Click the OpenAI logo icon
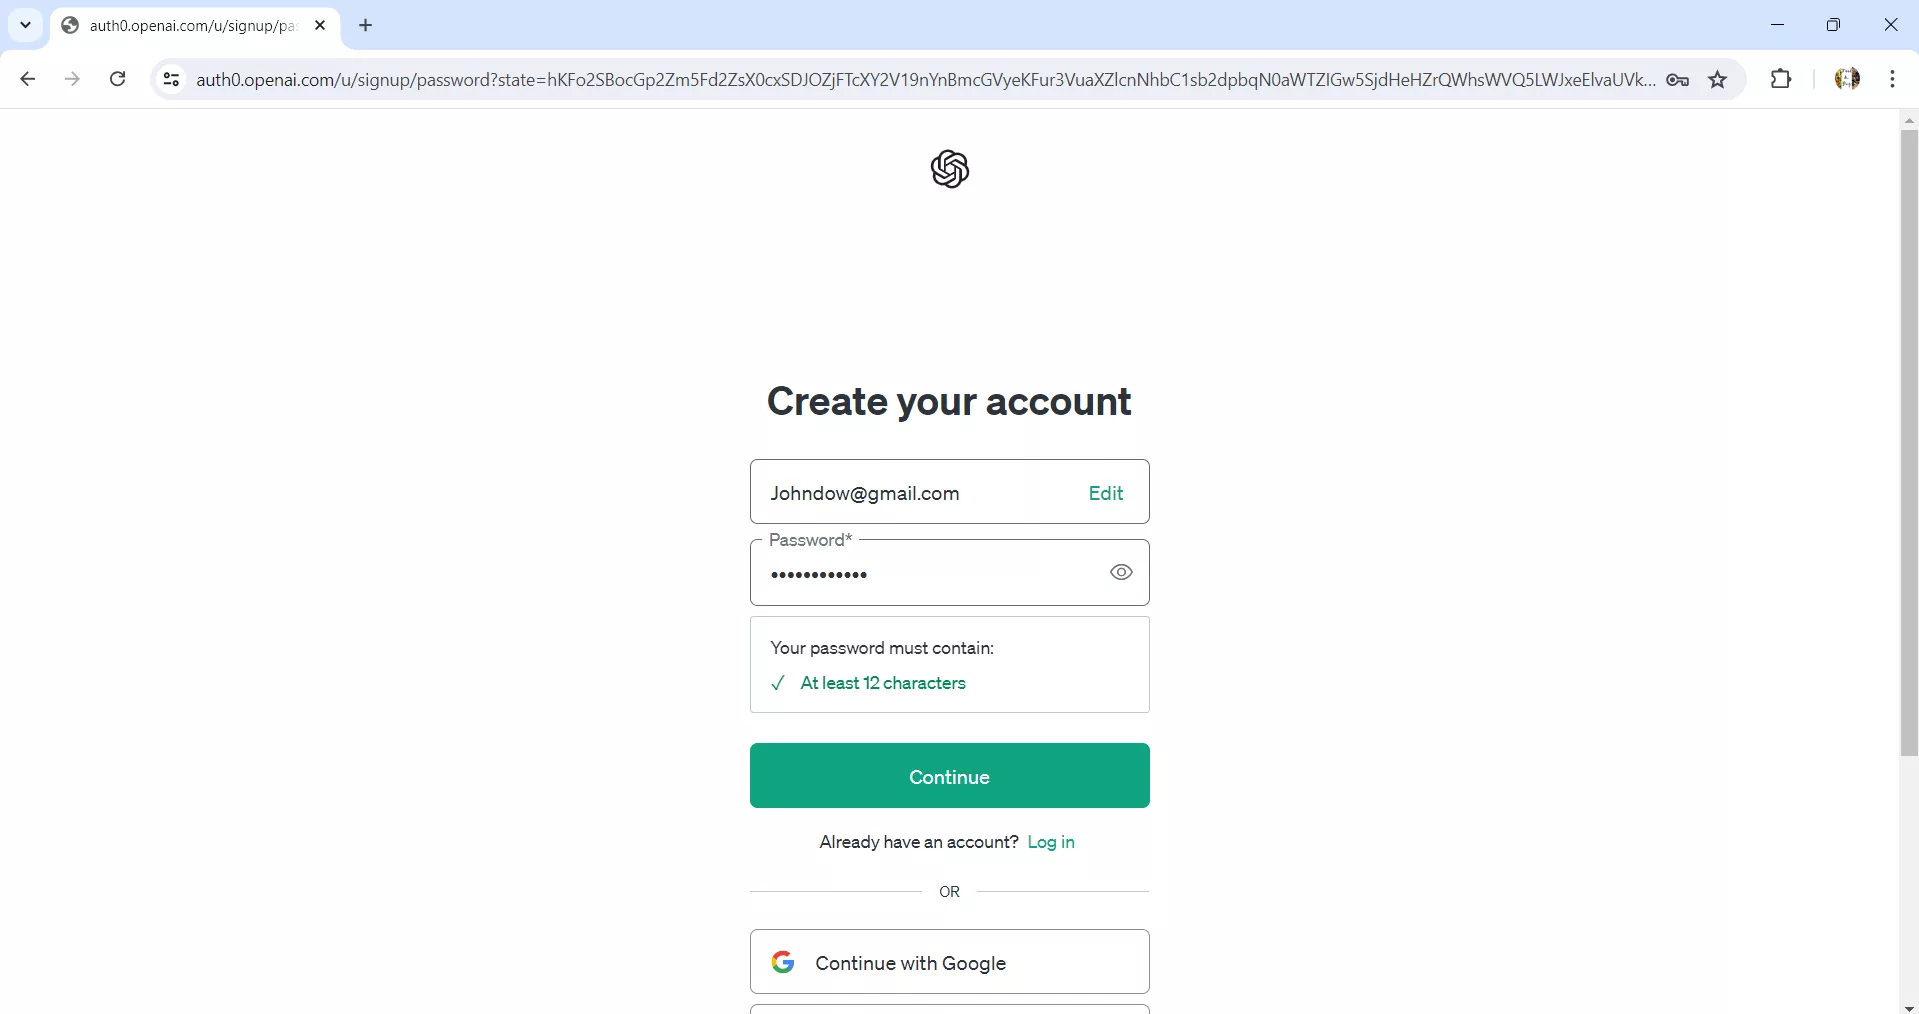The height and width of the screenshot is (1014, 1919). click(x=949, y=170)
